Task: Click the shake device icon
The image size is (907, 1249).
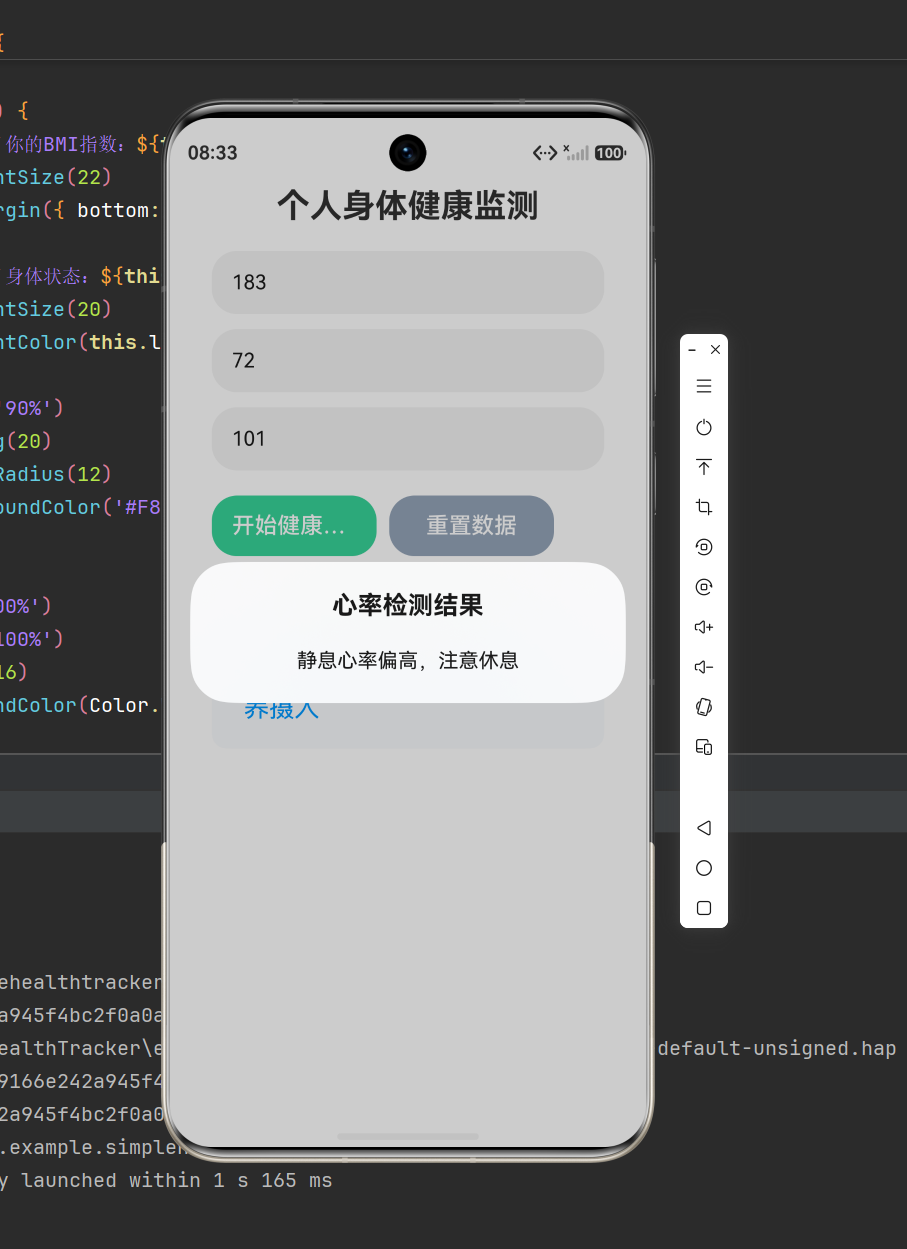Action: tap(704, 707)
